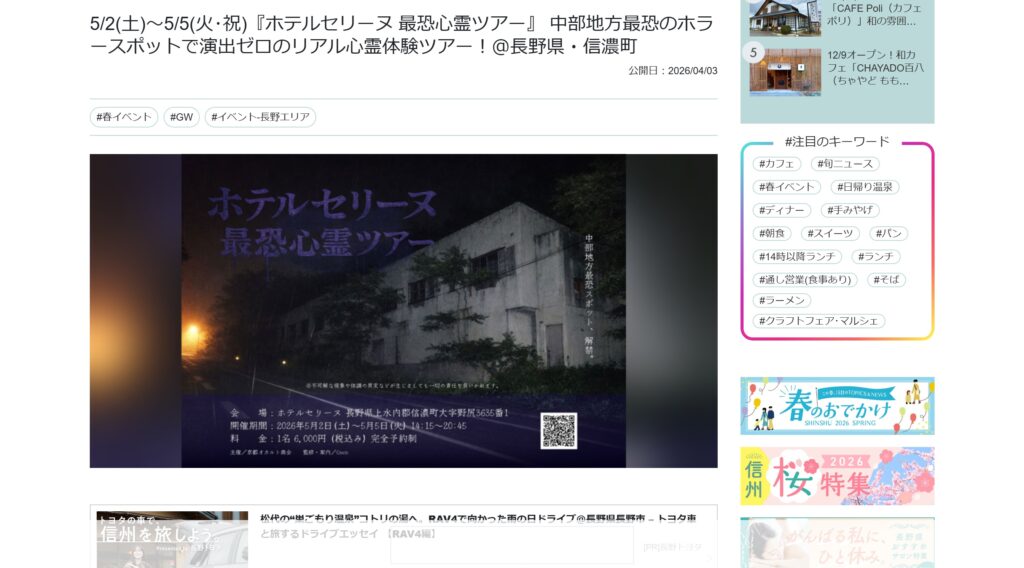Pick the #14時以降ランチ keyword tag
The width and height of the screenshot is (1024, 568).
(797, 256)
